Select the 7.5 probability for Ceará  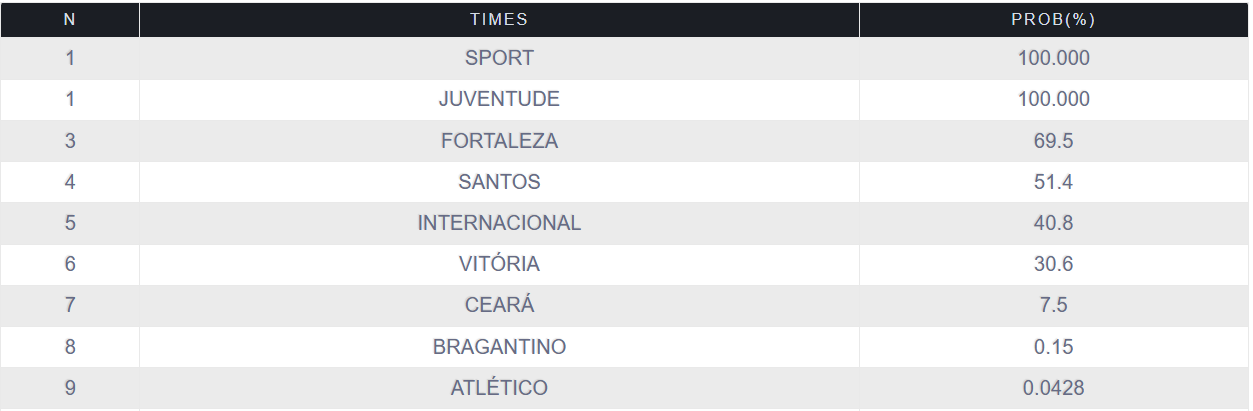pyautogui.click(x=1053, y=305)
